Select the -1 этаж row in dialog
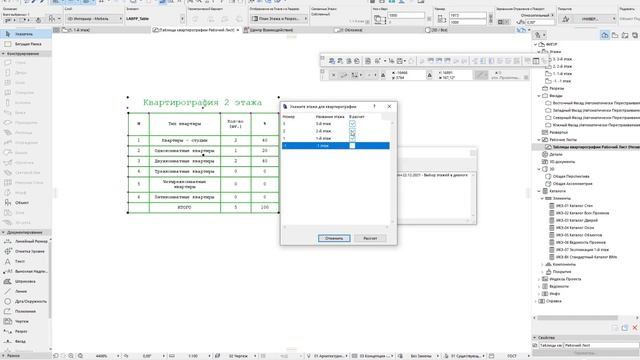Screen dimensions: 640x360 (336, 146)
